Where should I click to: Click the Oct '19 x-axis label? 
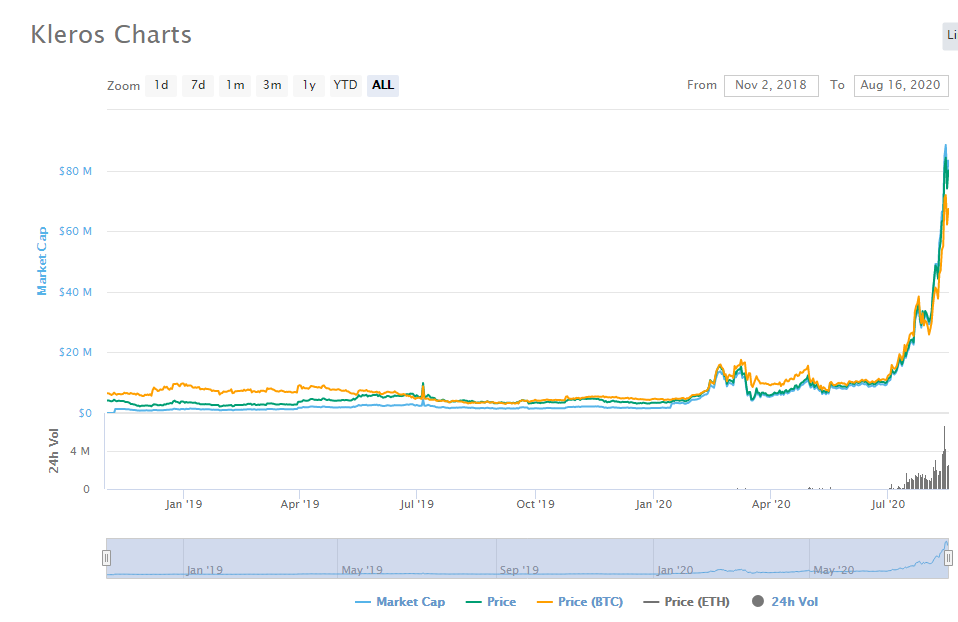(535, 504)
